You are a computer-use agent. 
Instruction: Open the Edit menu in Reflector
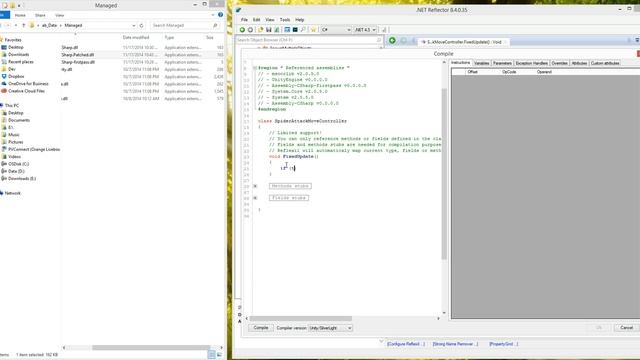point(256,20)
